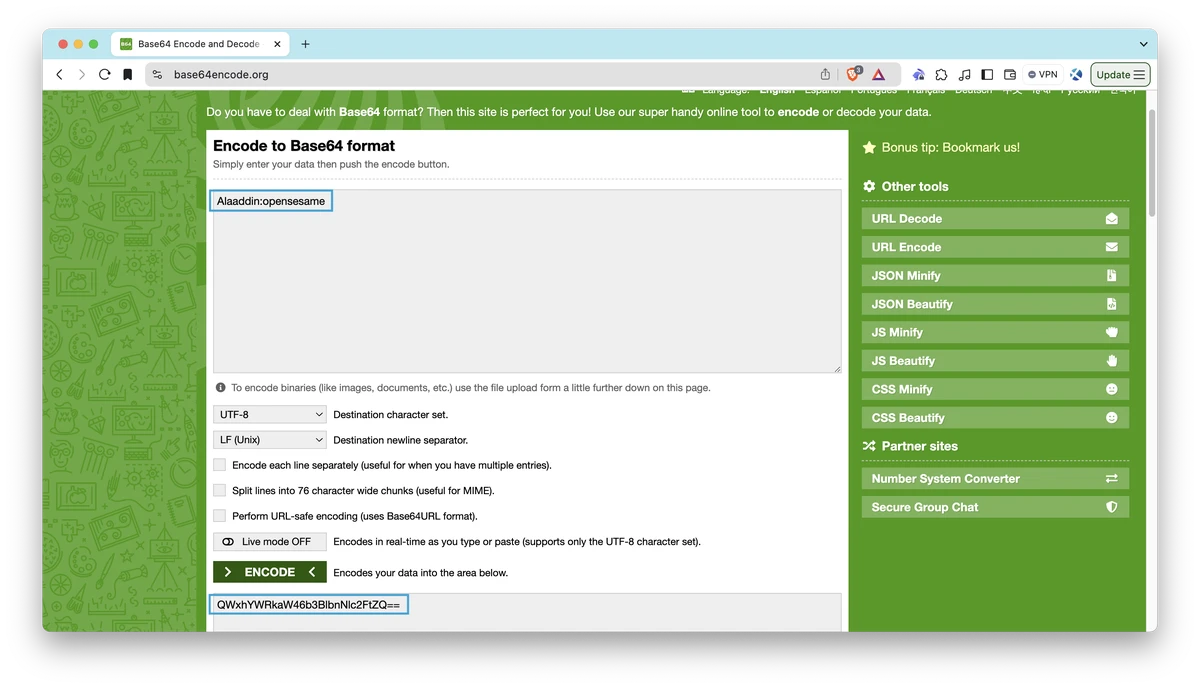Image resolution: width=1200 pixels, height=688 pixels.
Task: Select the English language option
Action: click(777, 89)
